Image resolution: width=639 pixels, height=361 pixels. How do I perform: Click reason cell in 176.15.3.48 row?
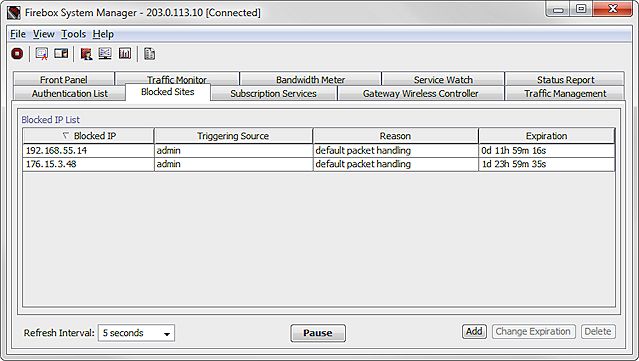click(395, 164)
